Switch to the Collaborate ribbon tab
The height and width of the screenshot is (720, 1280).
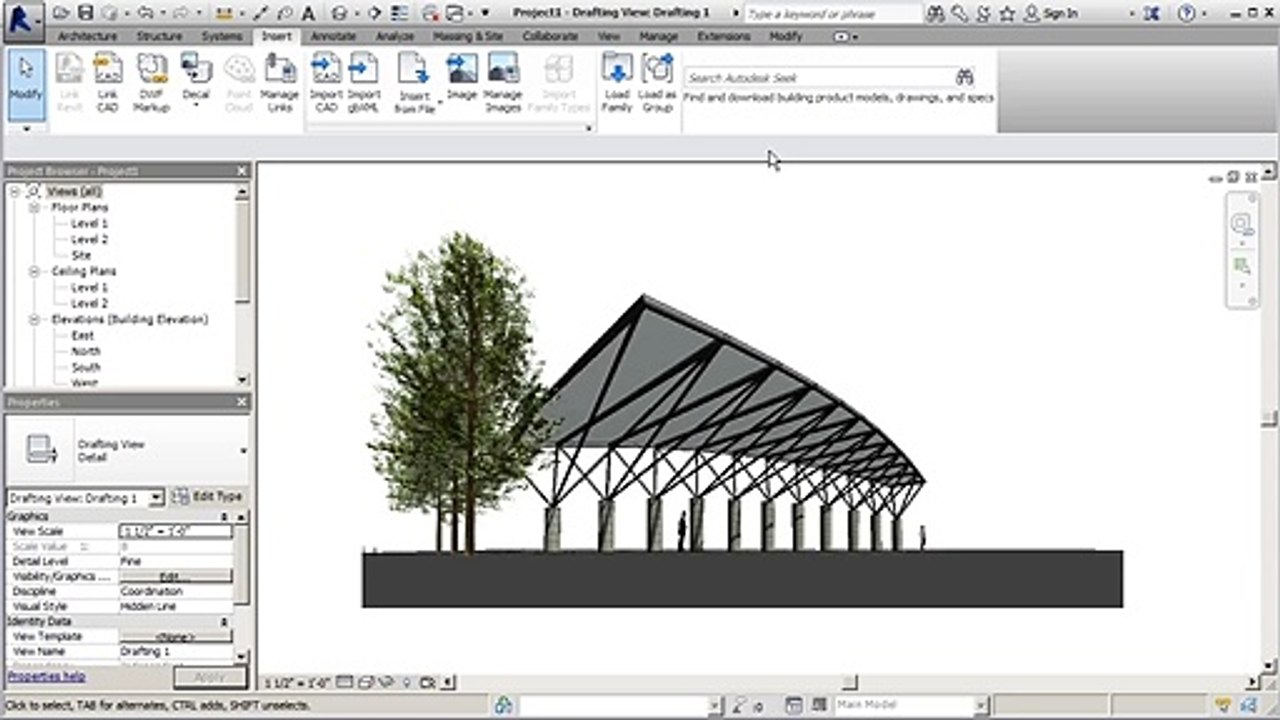coord(550,36)
